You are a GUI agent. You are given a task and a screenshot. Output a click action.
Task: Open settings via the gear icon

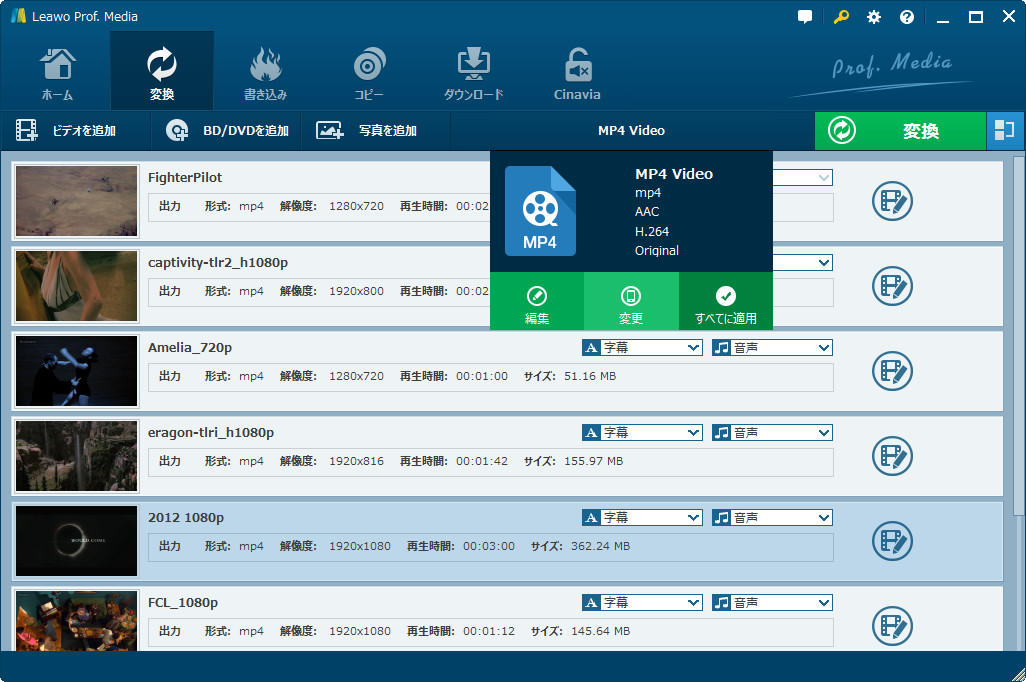pyautogui.click(x=874, y=17)
